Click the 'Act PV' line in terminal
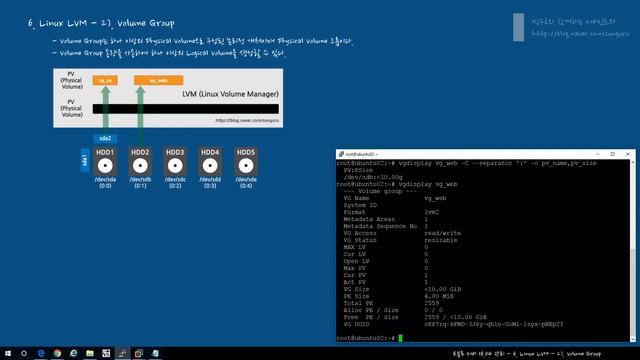Image resolution: width=640 pixels, height=360 pixels. point(386,282)
